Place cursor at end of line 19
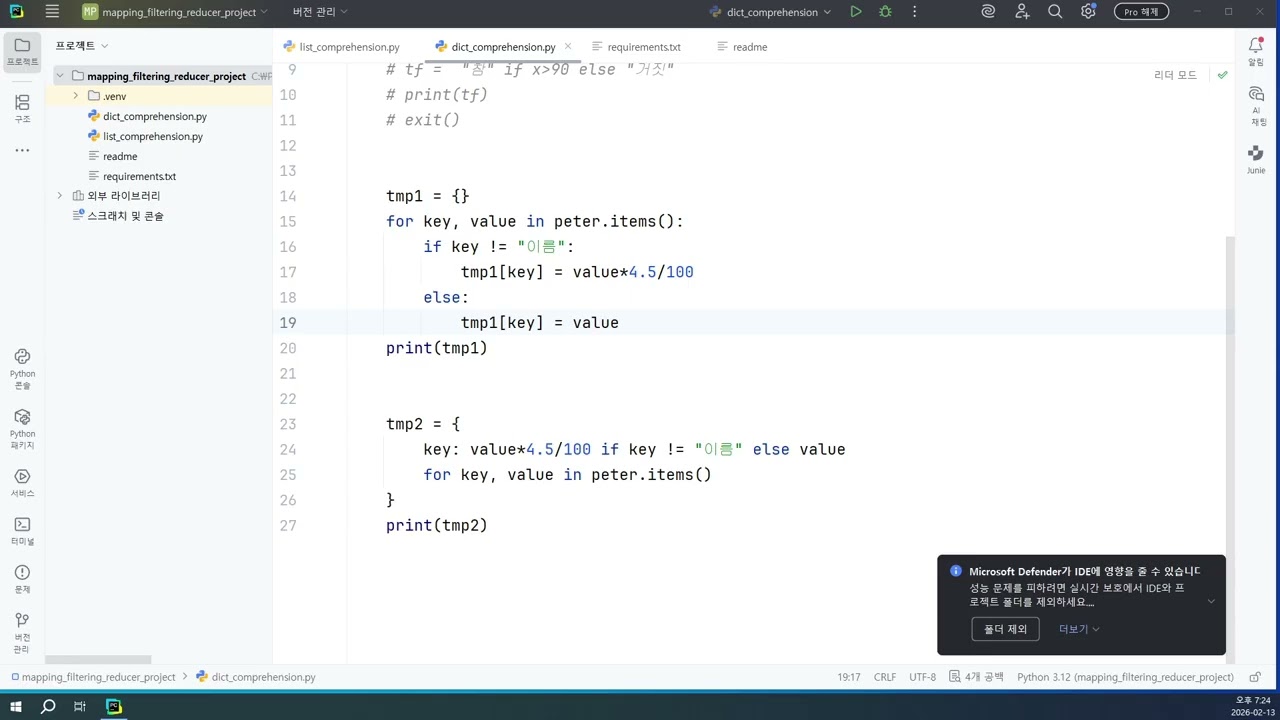Screen dimensions: 1280x720 tap(620, 323)
